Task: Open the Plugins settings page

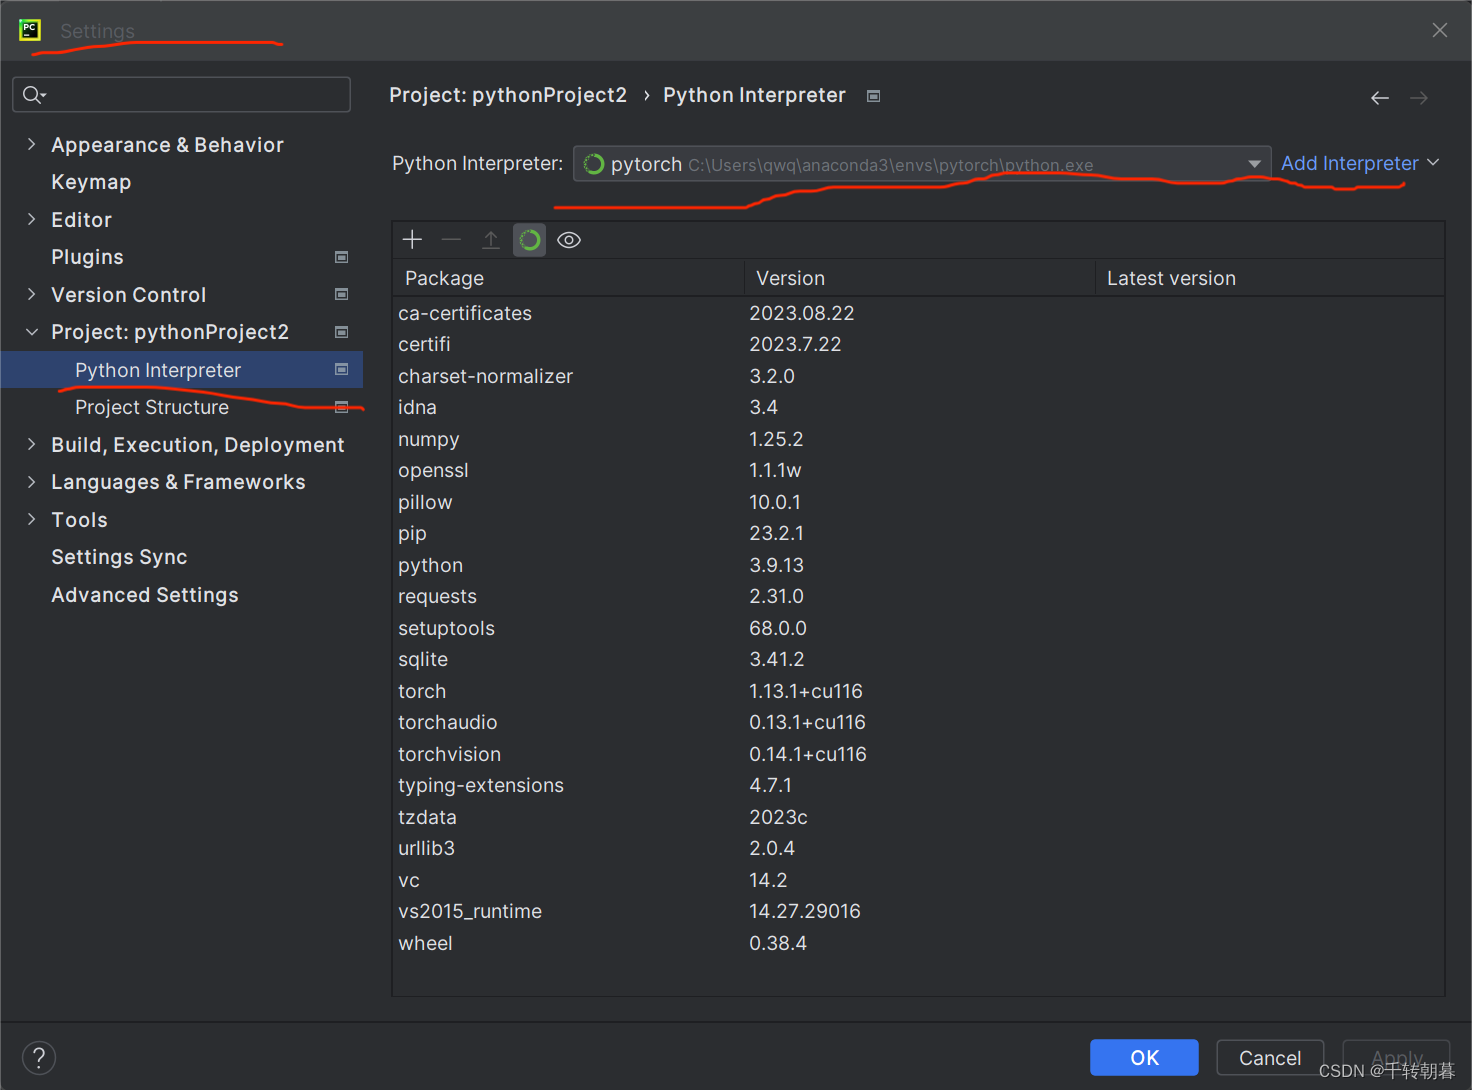Action: pyautogui.click(x=87, y=257)
